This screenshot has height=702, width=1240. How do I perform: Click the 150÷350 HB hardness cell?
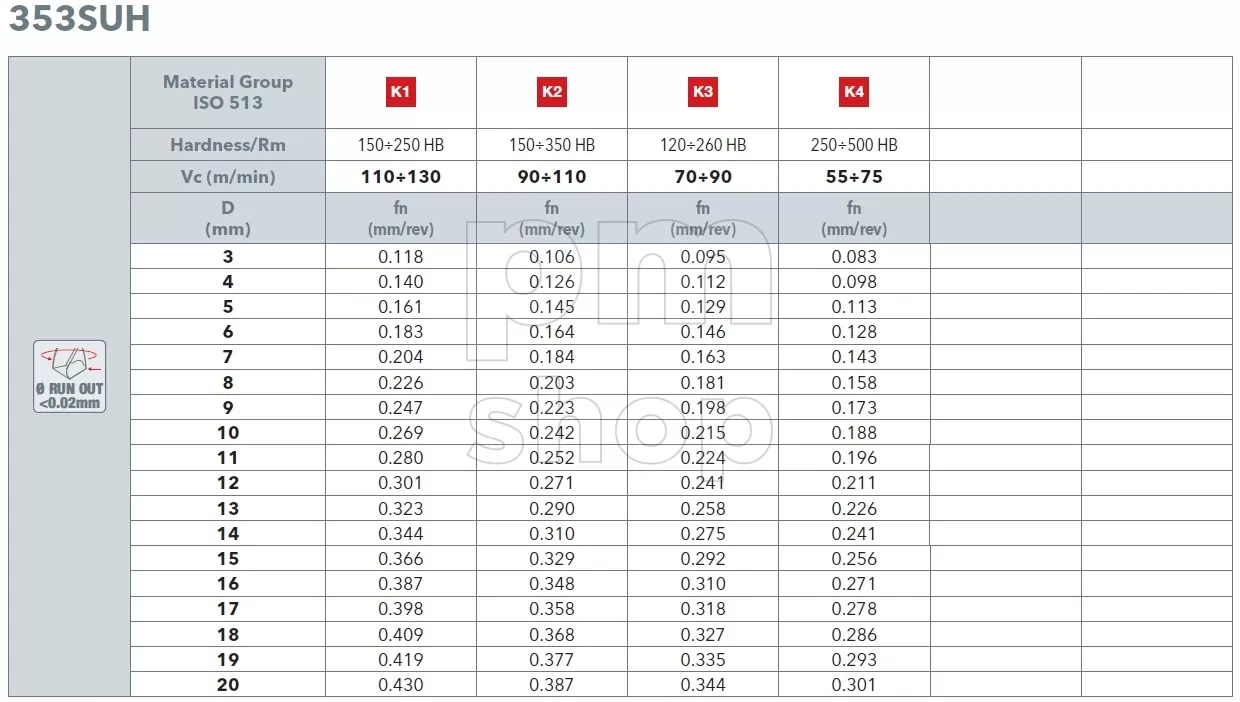pos(552,145)
